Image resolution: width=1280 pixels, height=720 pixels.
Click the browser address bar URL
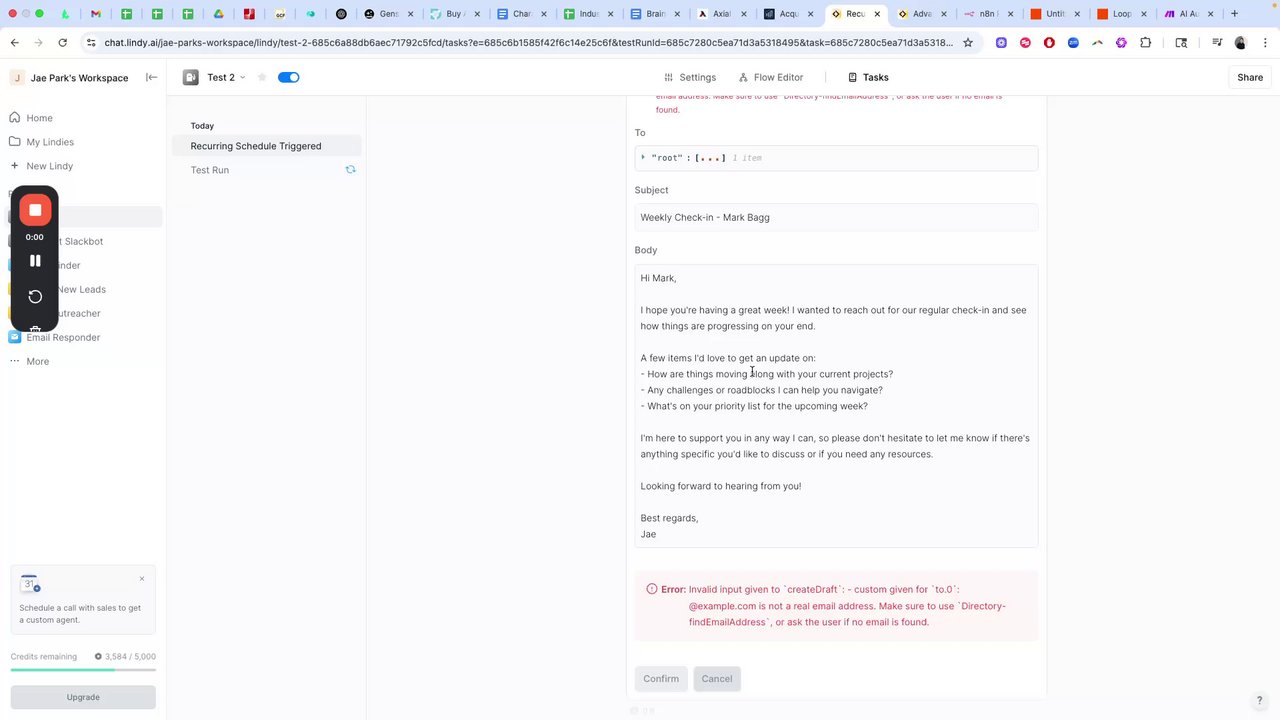[529, 43]
